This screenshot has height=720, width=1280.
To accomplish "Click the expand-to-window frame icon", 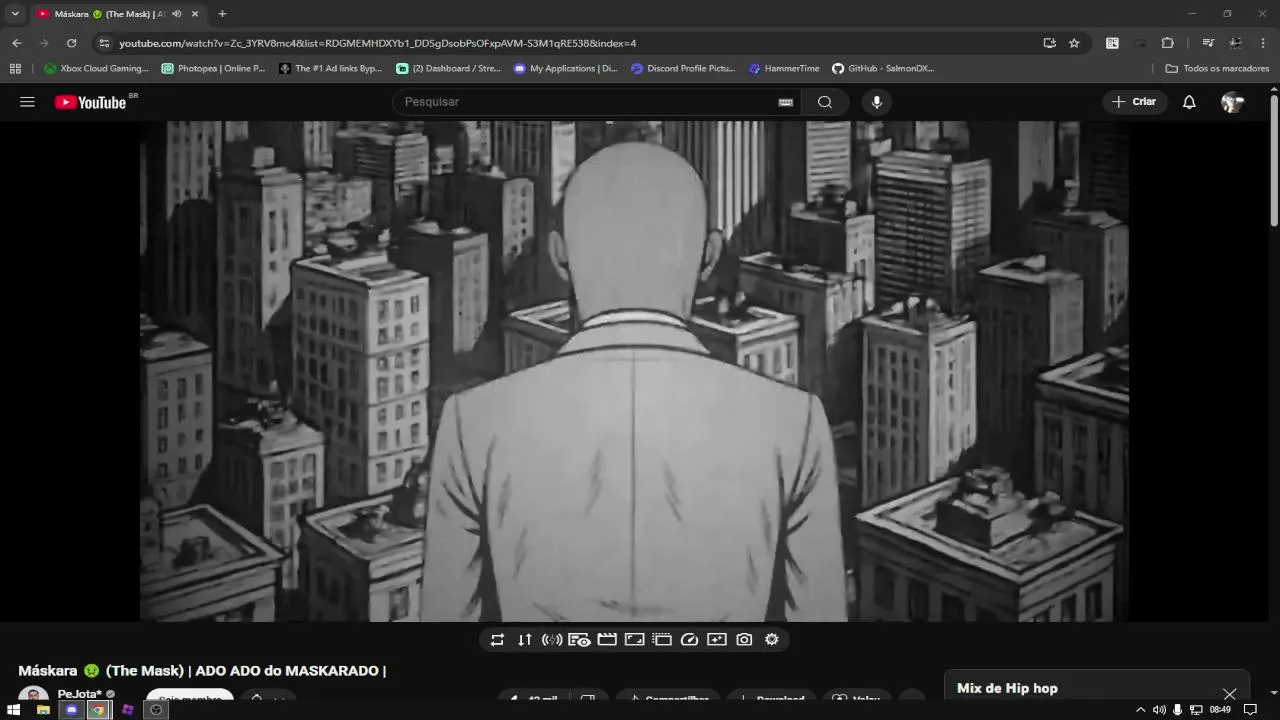I will pyautogui.click(x=634, y=640).
